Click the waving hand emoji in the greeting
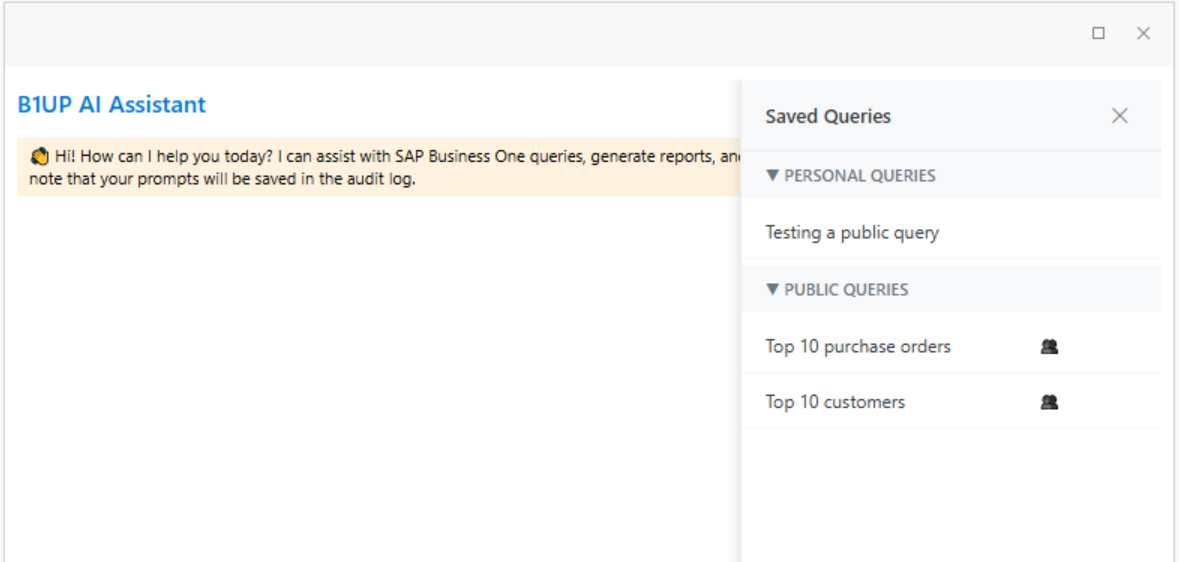 coord(40,157)
